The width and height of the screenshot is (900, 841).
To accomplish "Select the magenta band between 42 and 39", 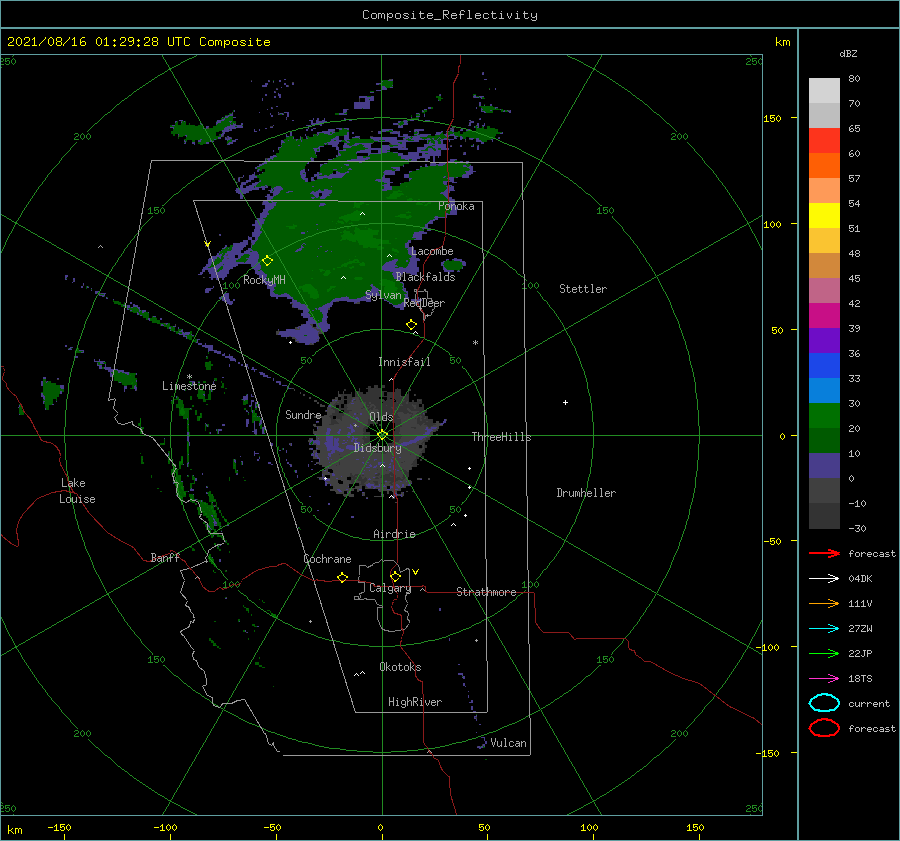I will (x=824, y=316).
